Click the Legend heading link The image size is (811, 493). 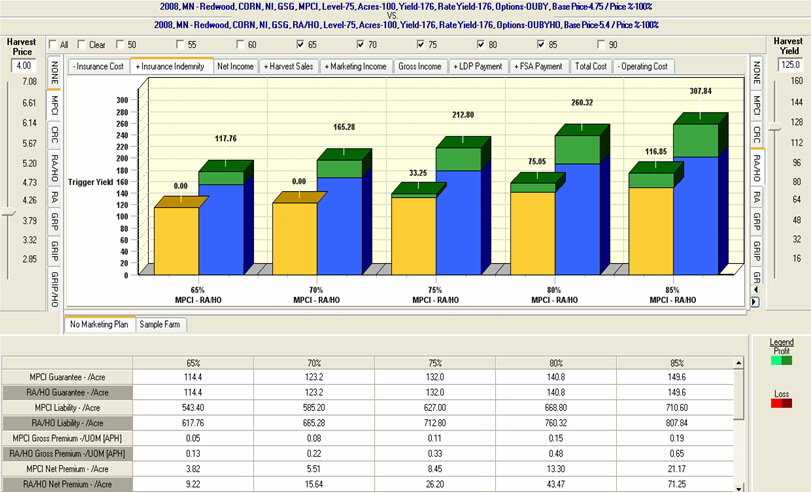[781, 342]
